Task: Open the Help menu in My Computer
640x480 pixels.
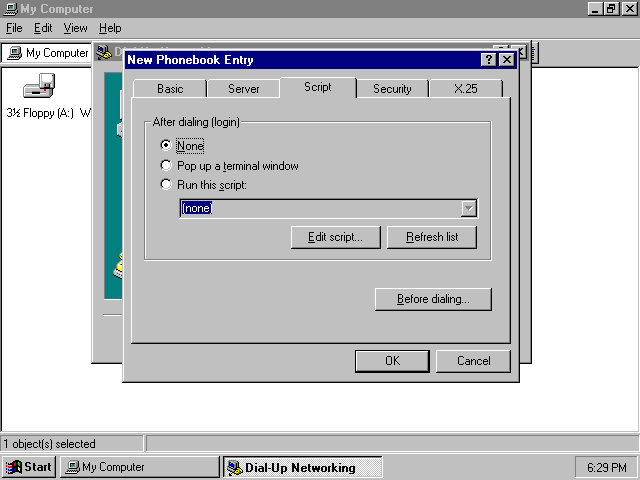Action: (x=110, y=28)
